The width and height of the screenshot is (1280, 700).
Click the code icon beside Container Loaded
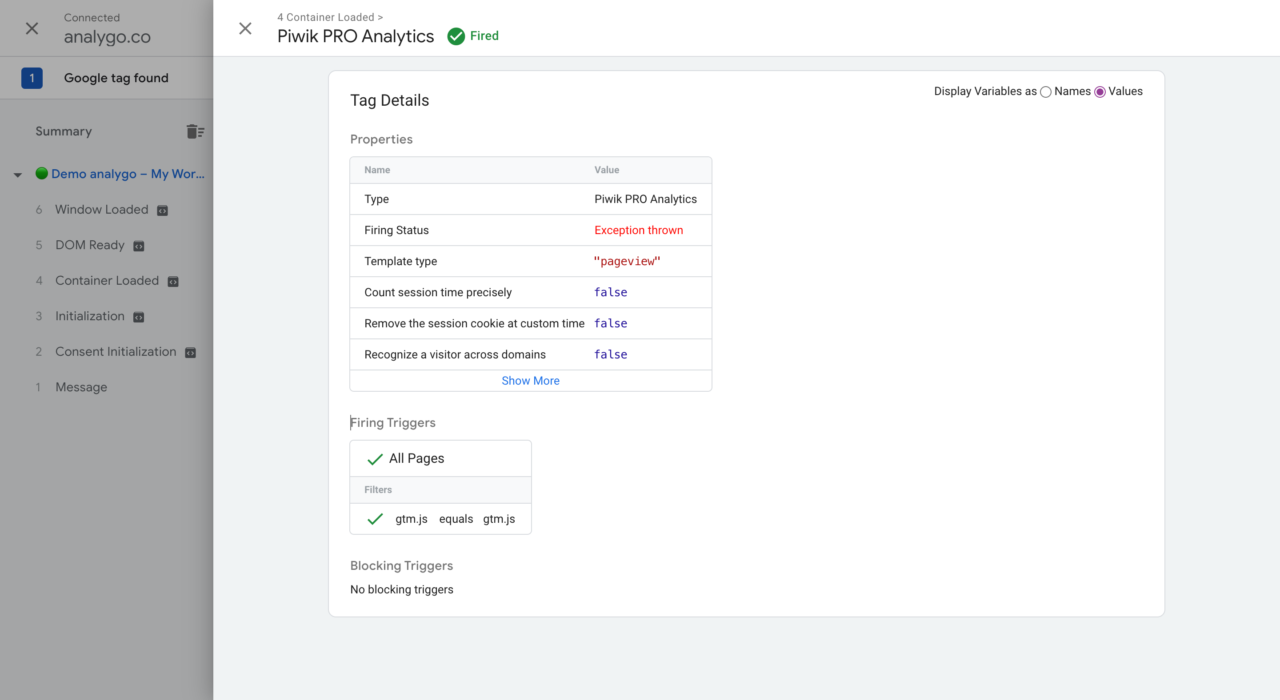173,281
